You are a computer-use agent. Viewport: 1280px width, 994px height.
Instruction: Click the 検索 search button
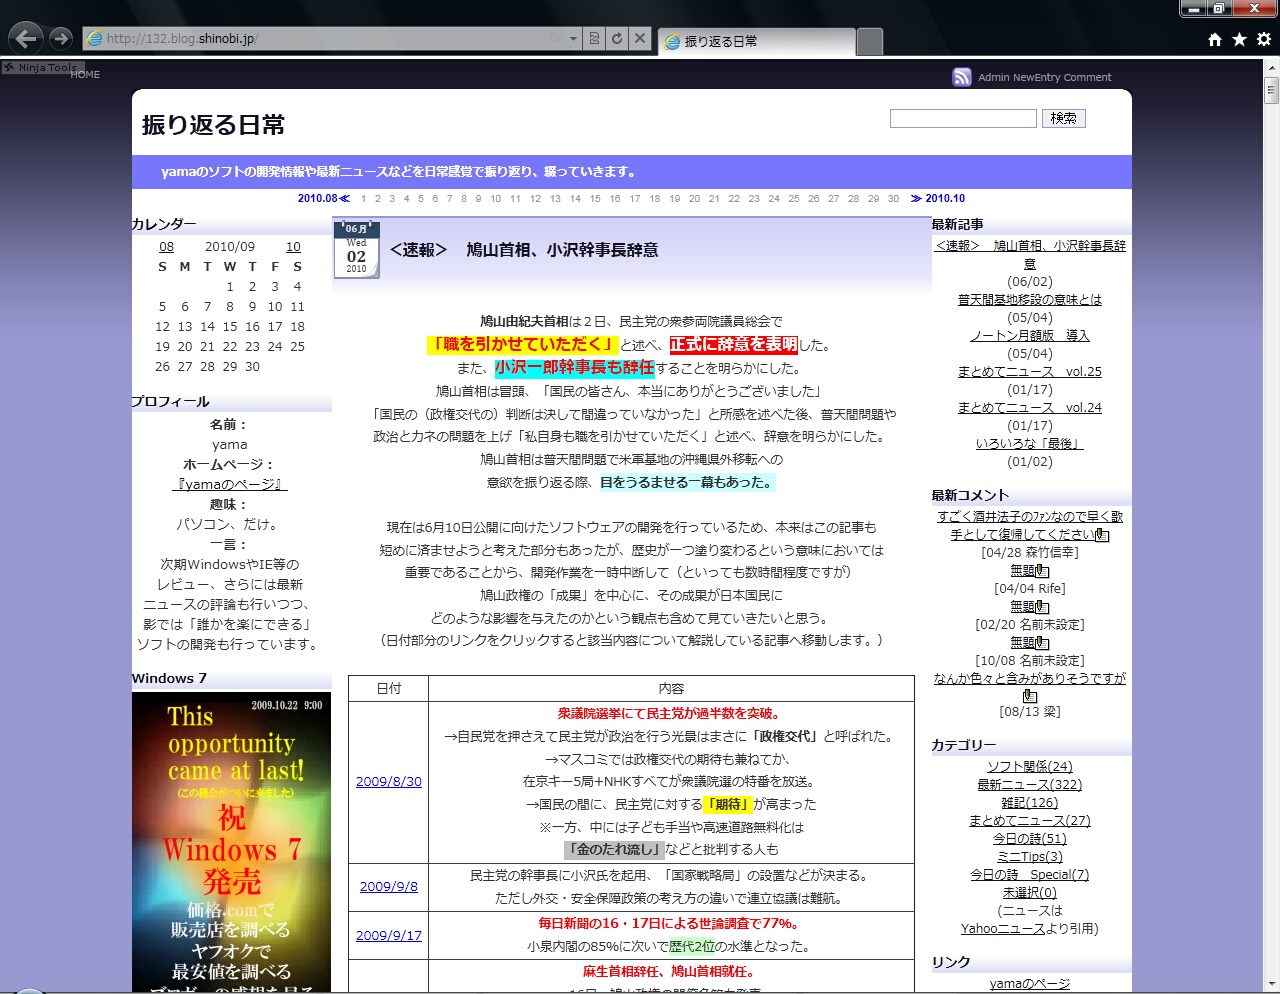point(1063,118)
